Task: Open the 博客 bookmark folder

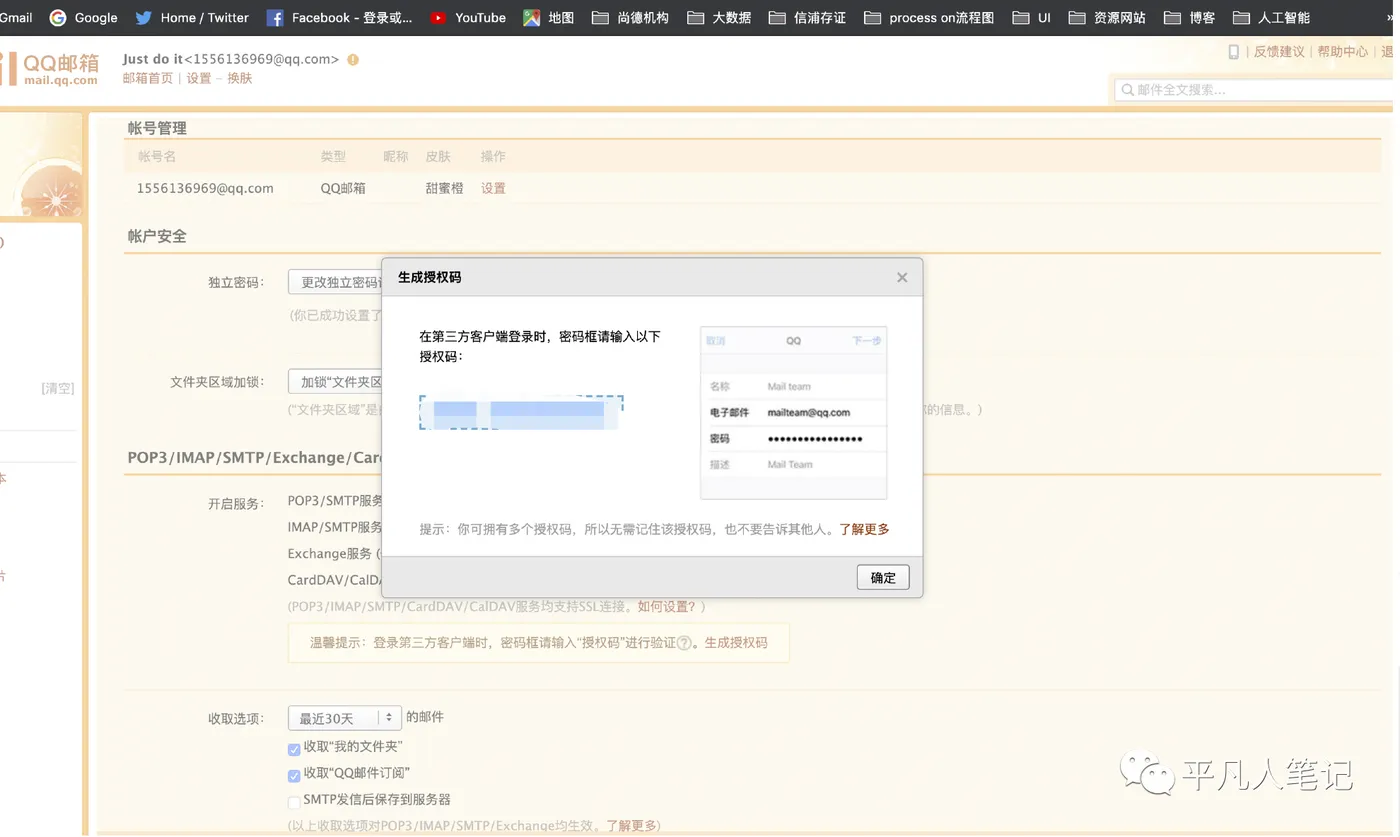Action: pos(1190,17)
